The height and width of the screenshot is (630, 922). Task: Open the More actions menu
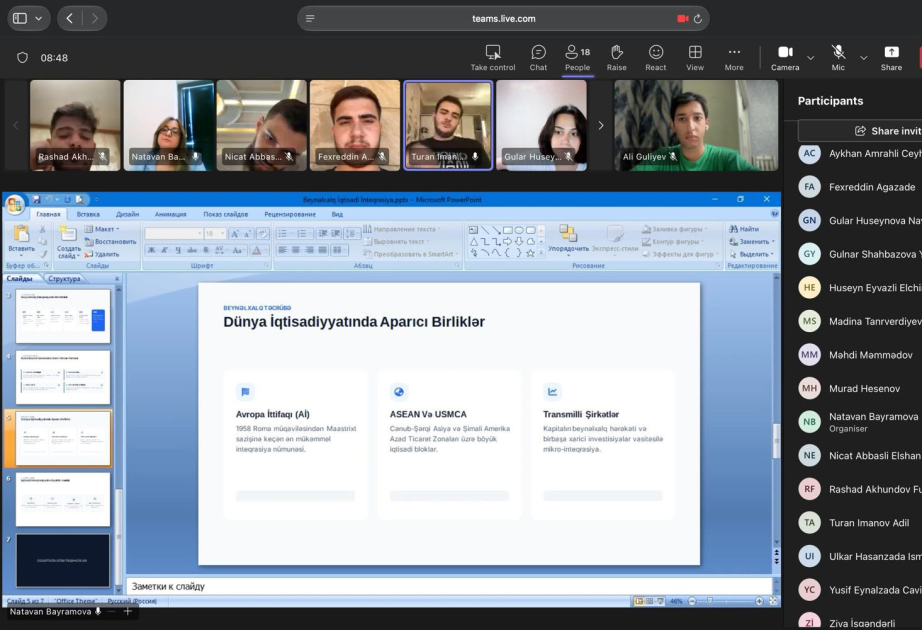tap(734, 58)
